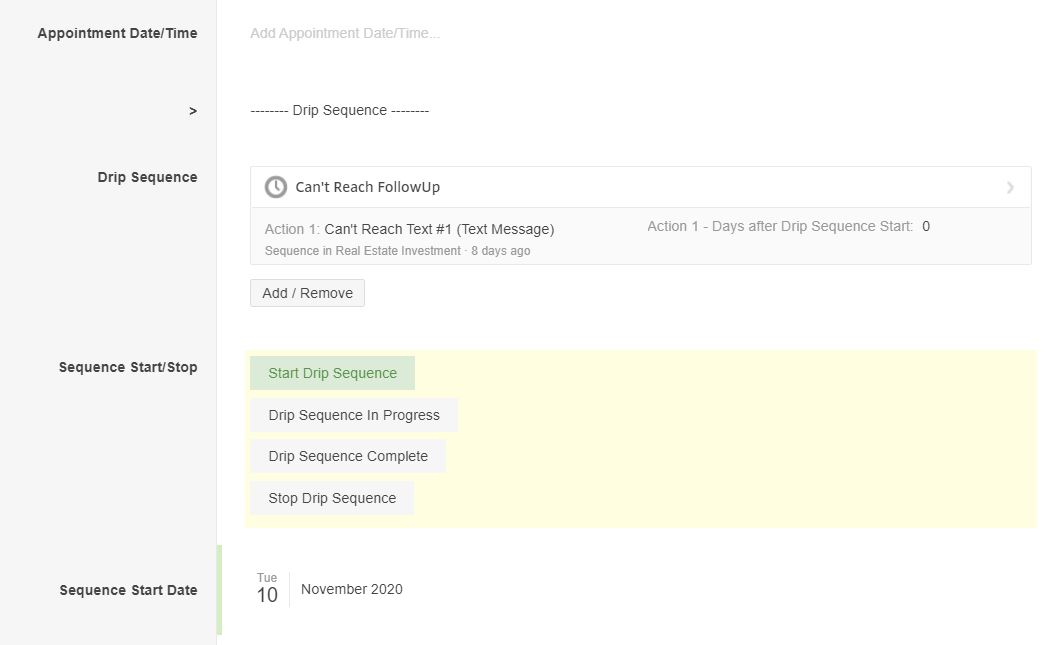
Task: Click the Add / Remove button
Action: click(307, 293)
